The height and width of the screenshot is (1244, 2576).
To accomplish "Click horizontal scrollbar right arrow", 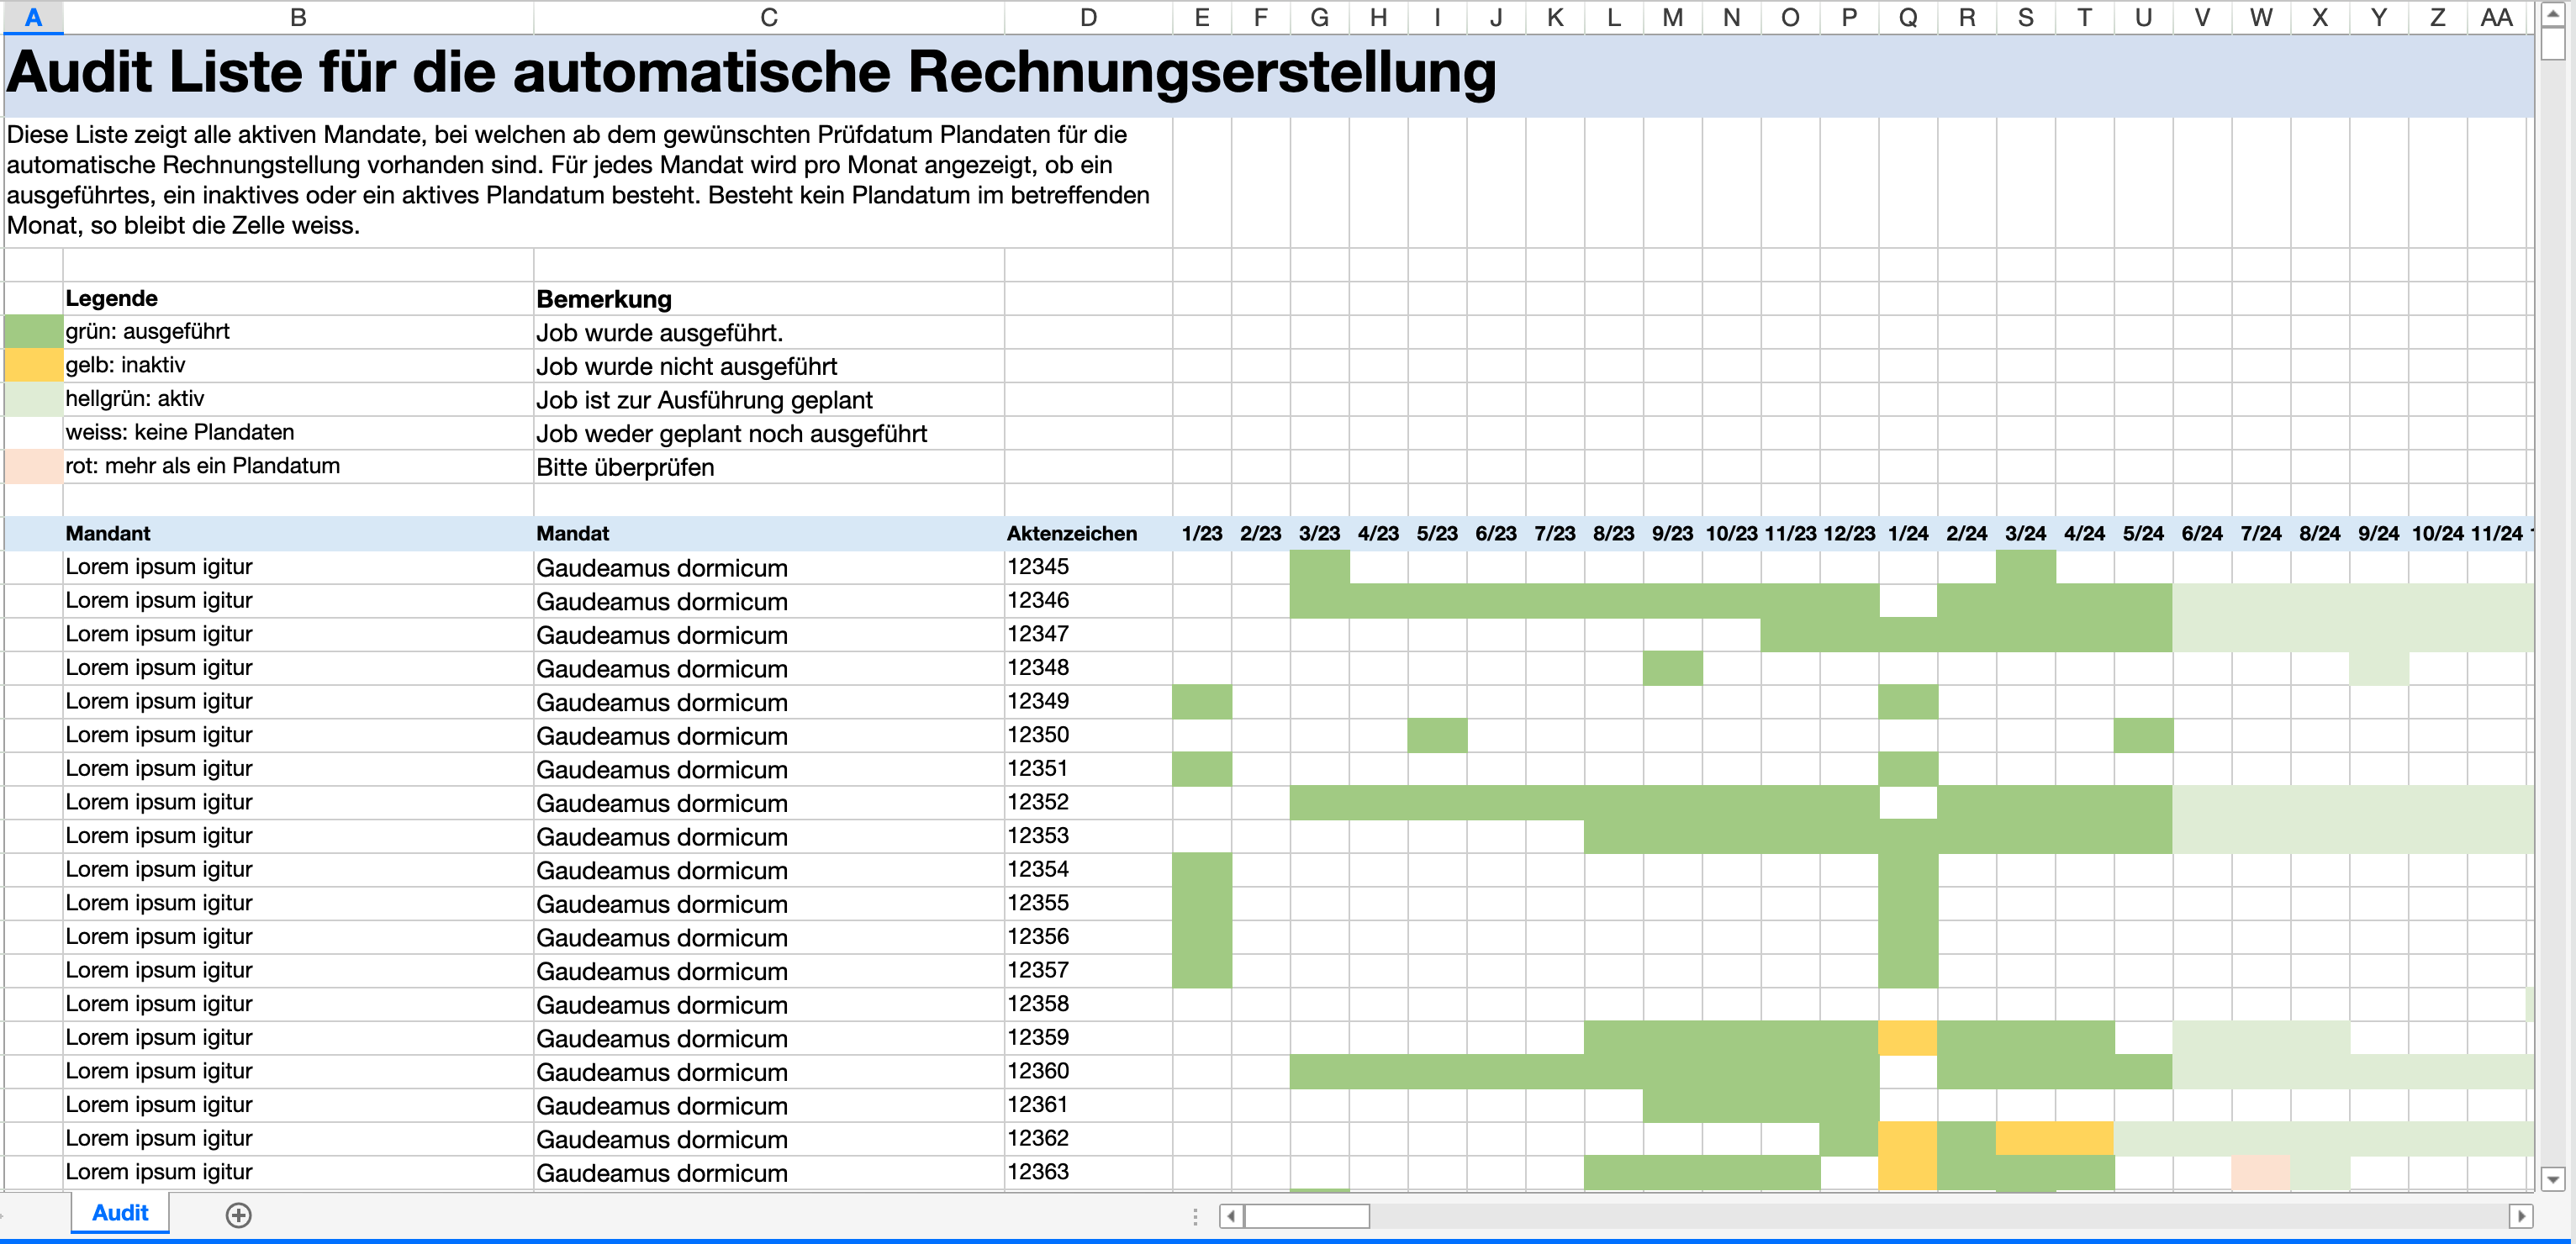I will (x=2520, y=1216).
